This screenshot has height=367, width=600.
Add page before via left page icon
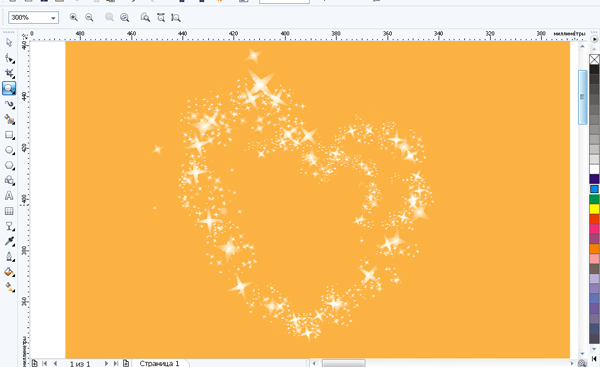coord(34,363)
